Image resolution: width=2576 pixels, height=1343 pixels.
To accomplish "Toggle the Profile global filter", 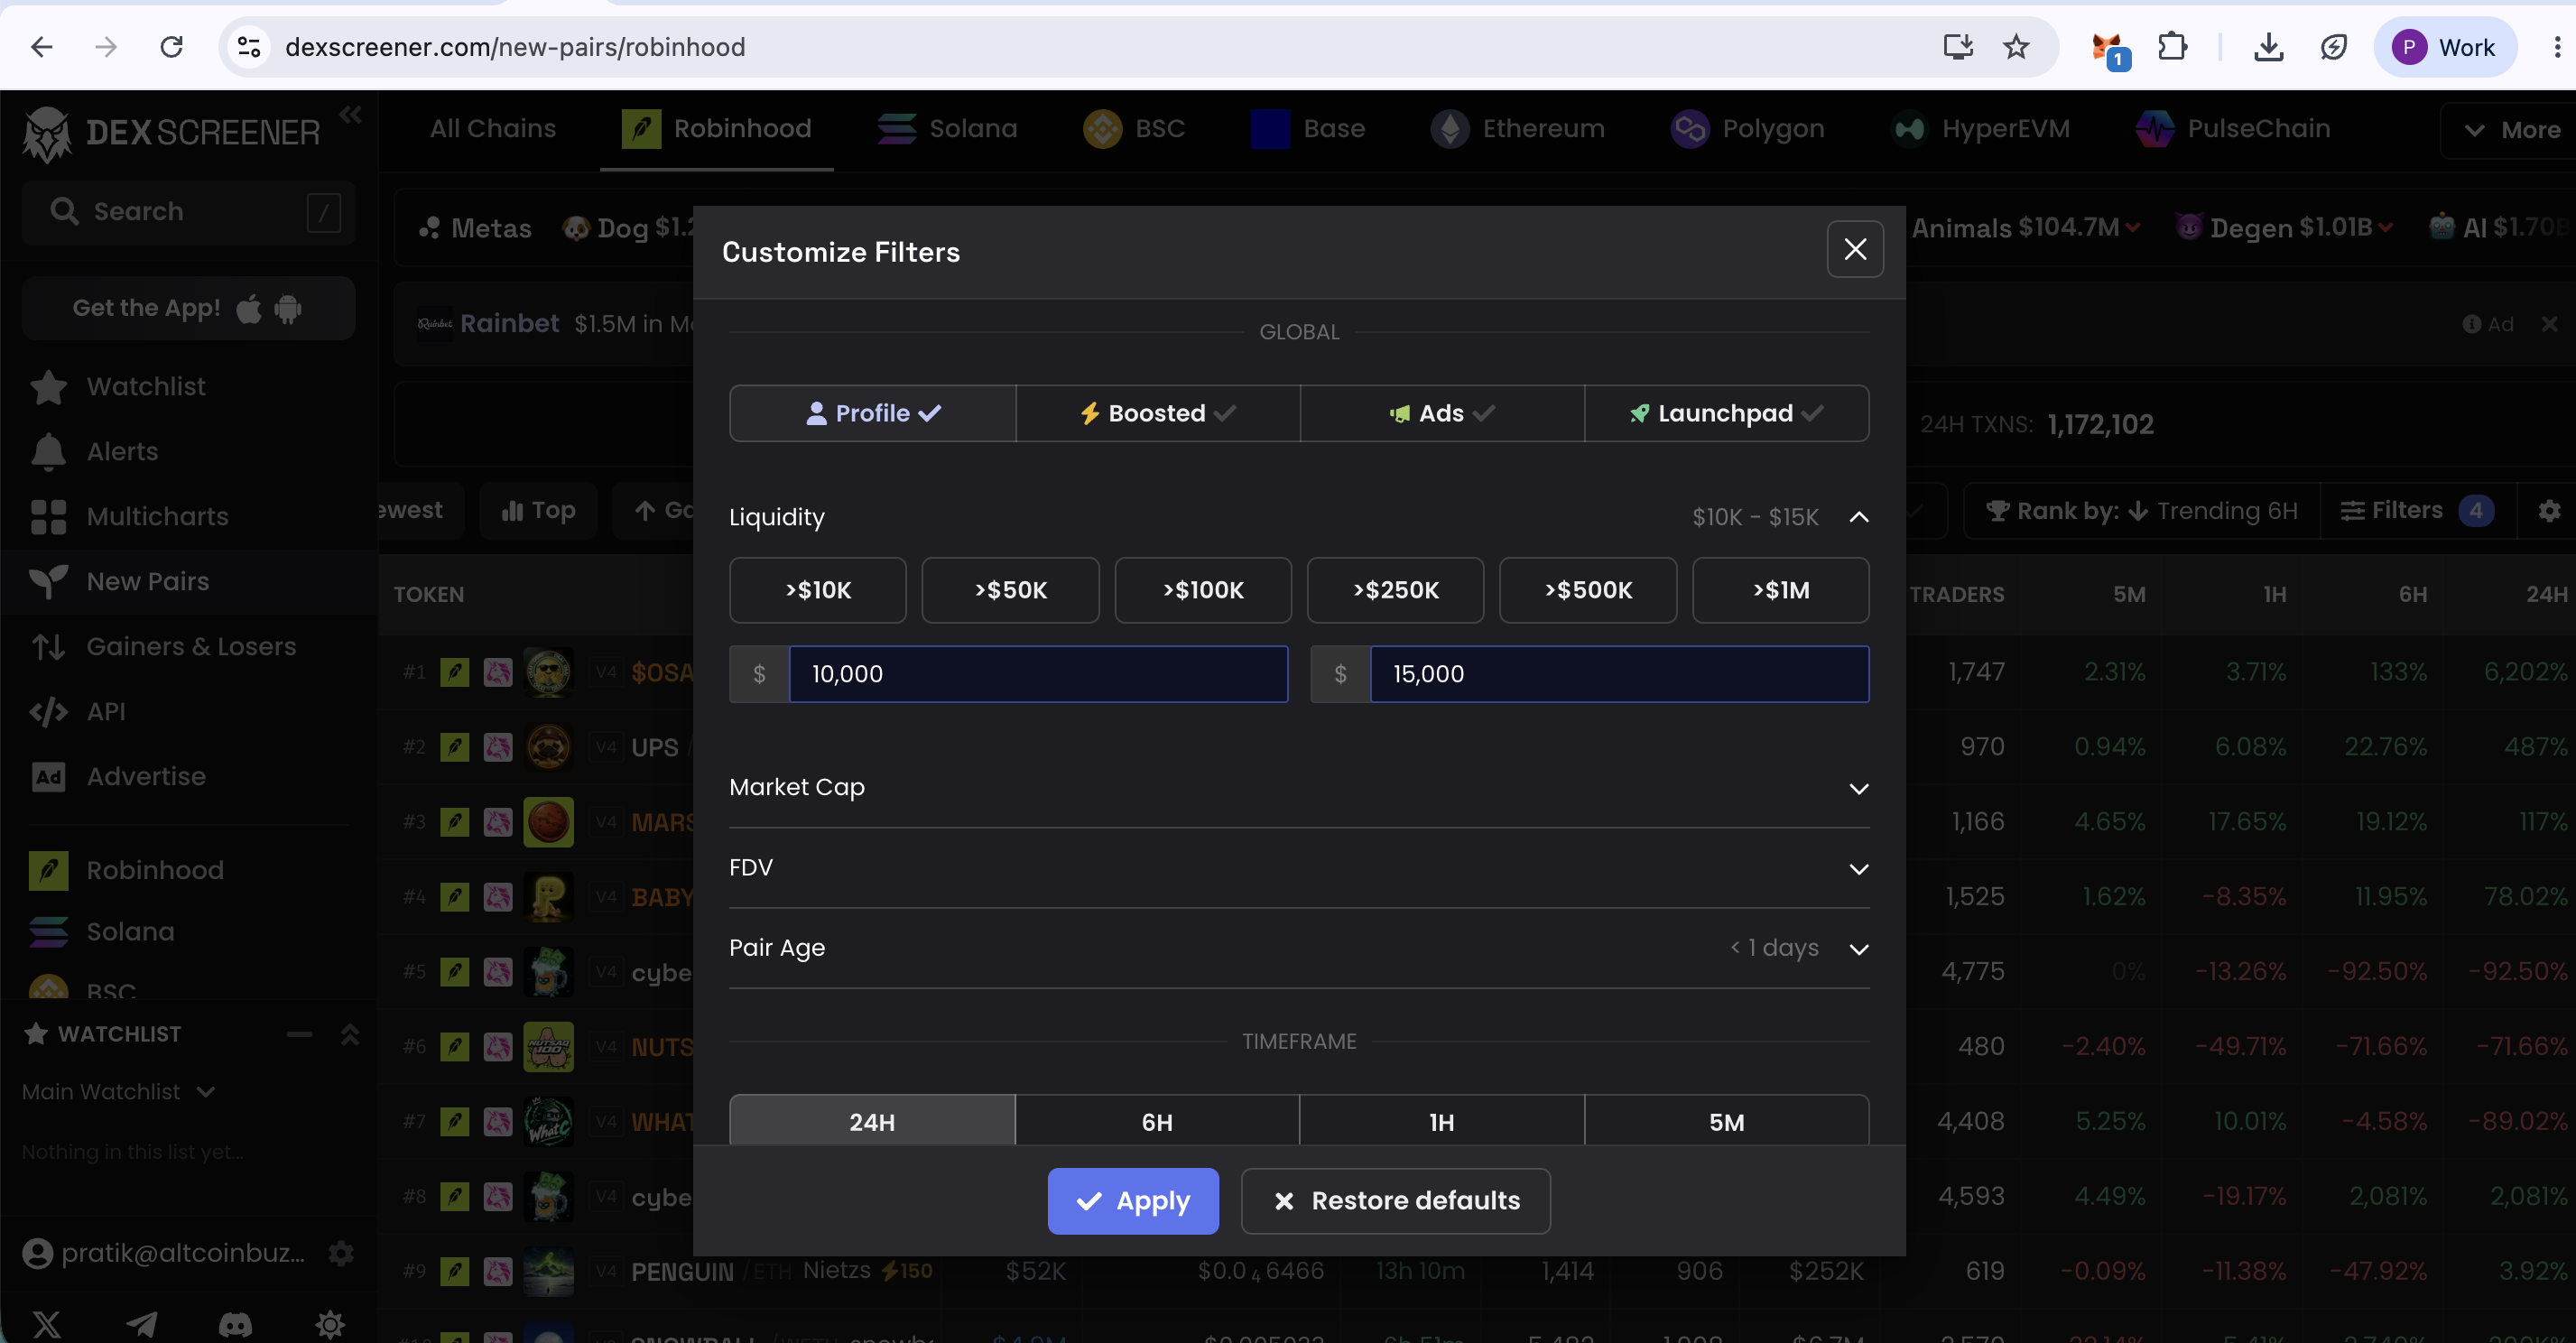I will coord(873,413).
